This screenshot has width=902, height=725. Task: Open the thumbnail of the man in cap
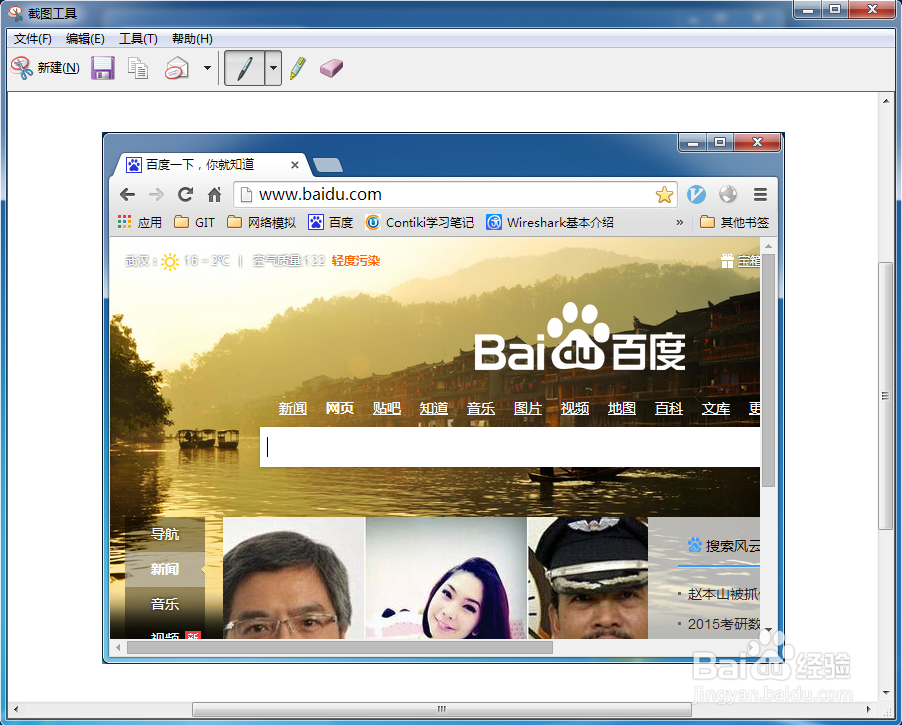click(588, 578)
